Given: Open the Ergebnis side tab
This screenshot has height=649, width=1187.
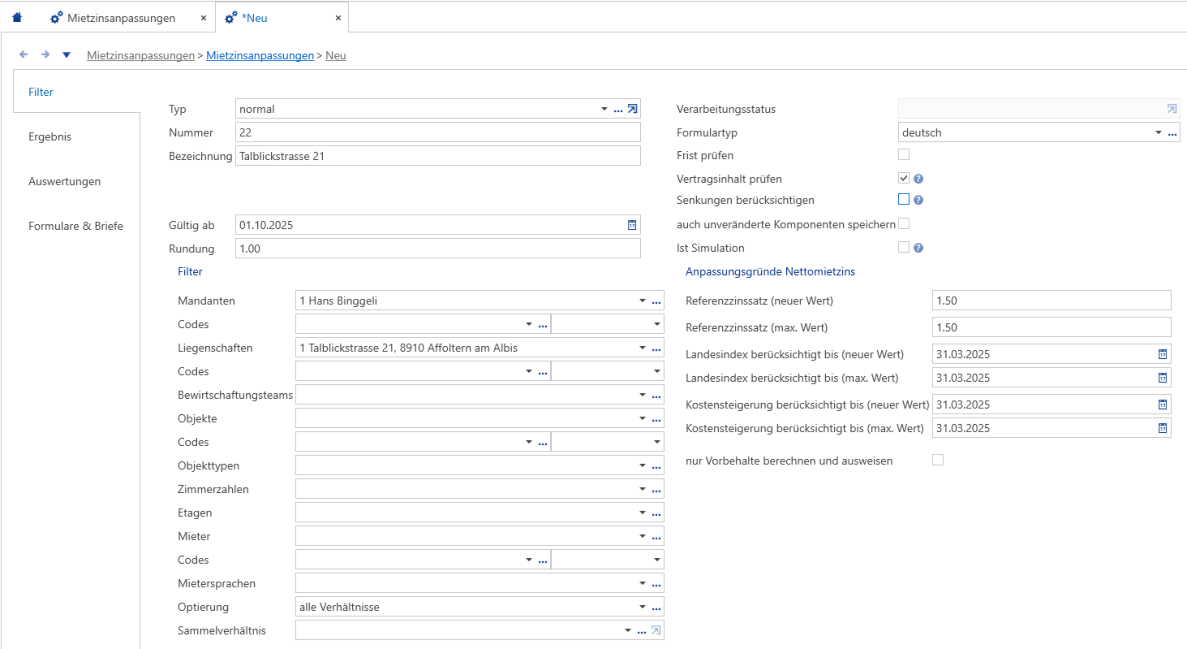Looking at the screenshot, I should 50,136.
